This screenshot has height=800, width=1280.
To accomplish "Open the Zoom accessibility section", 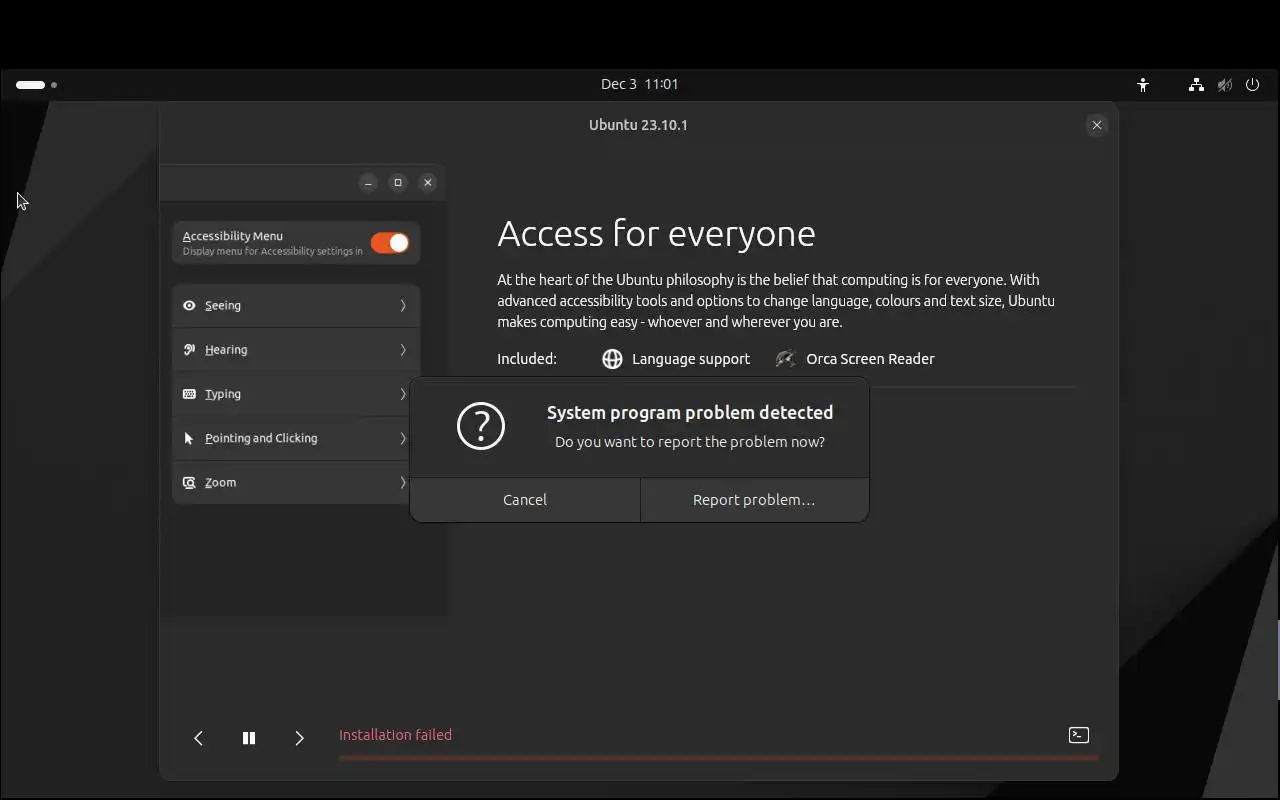I will coord(296,482).
